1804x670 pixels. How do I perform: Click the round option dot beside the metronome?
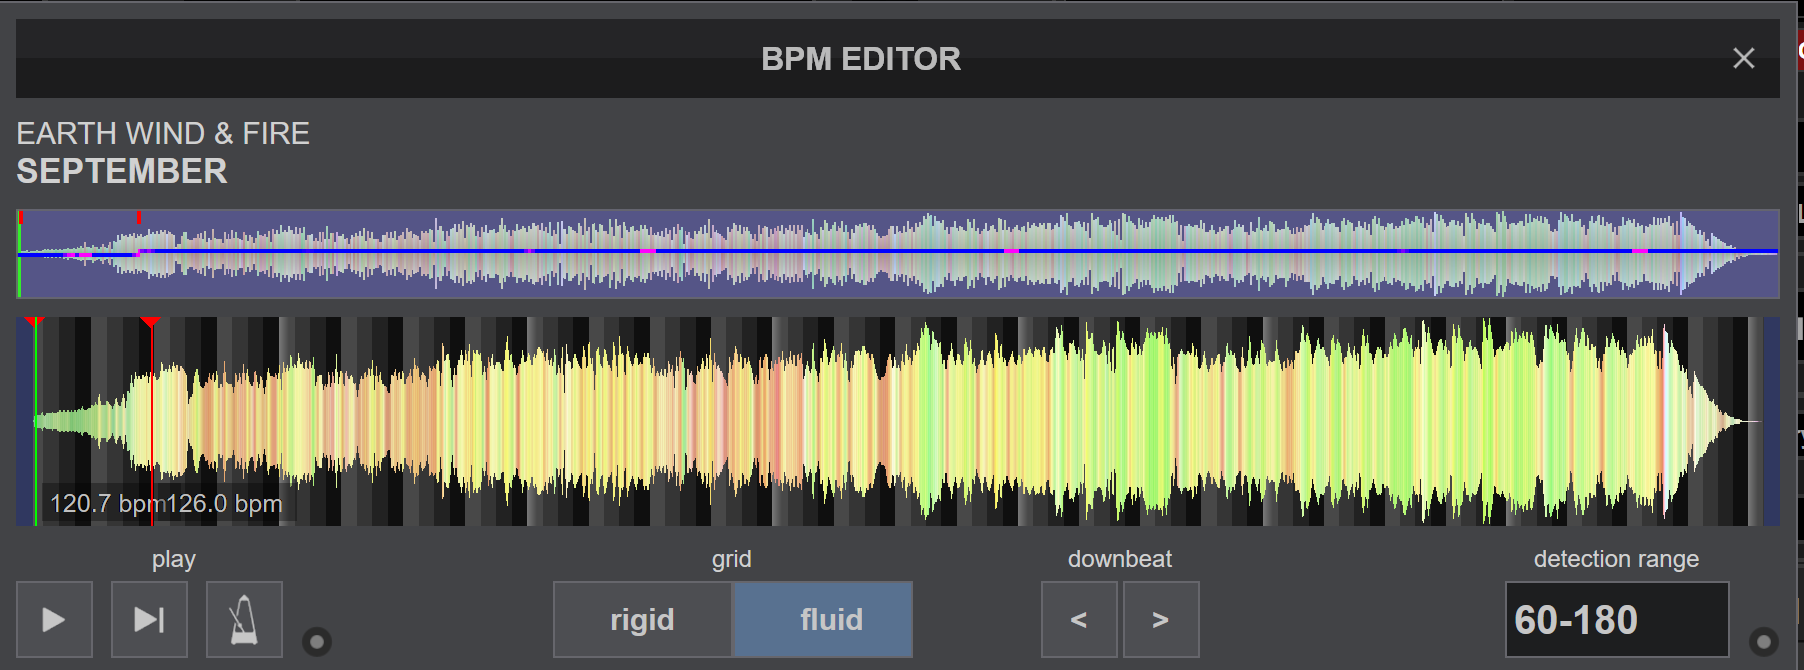[317, 641]
